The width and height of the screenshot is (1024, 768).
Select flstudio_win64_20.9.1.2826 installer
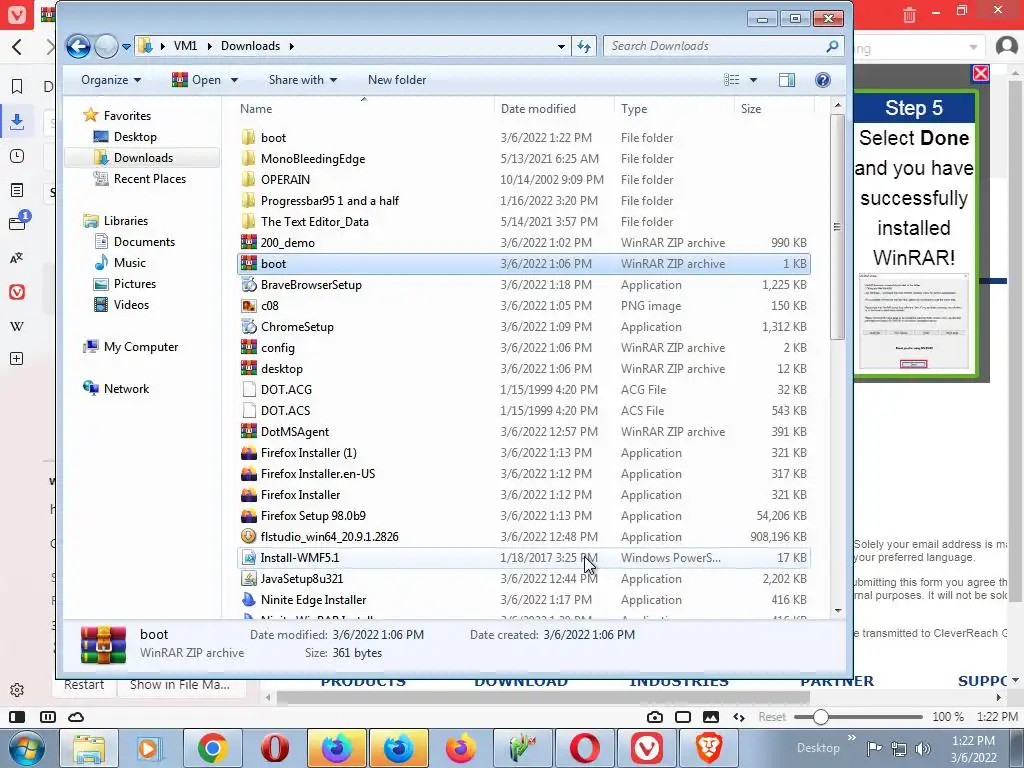coord(524,536)
